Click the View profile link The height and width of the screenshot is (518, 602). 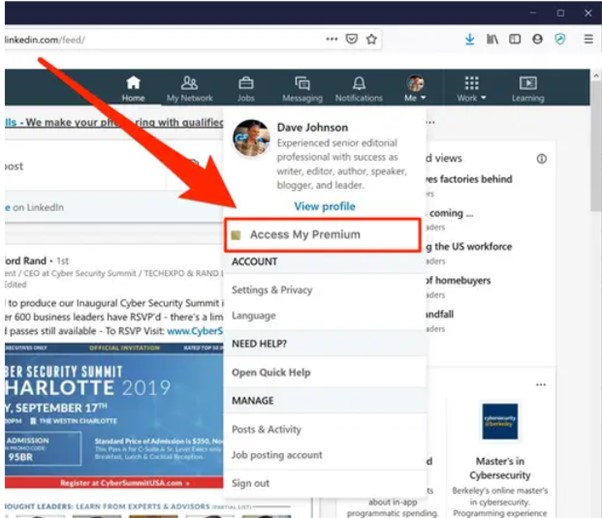coord(324,206)
